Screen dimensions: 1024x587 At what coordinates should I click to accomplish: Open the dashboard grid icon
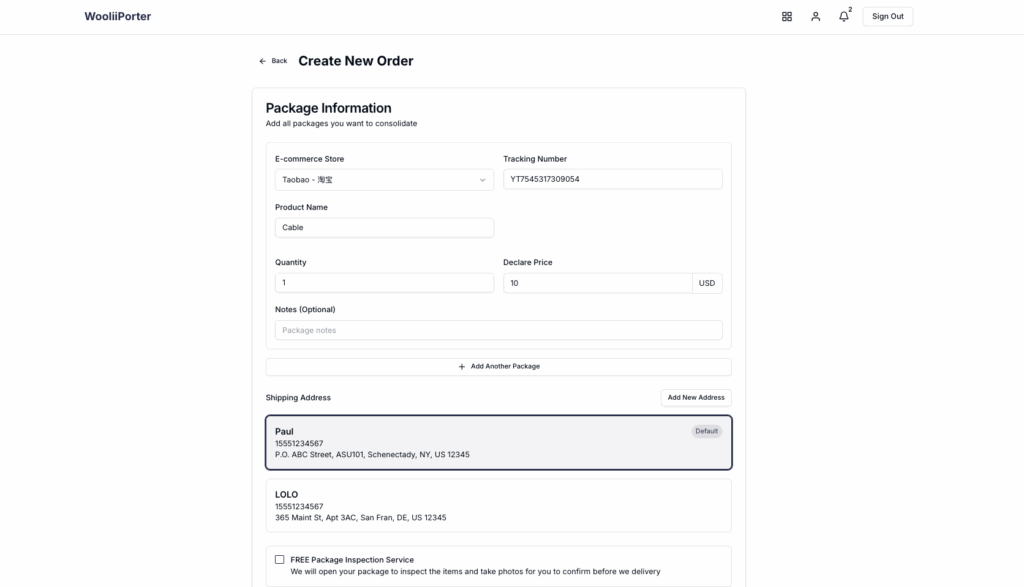[x=787, y=17]
